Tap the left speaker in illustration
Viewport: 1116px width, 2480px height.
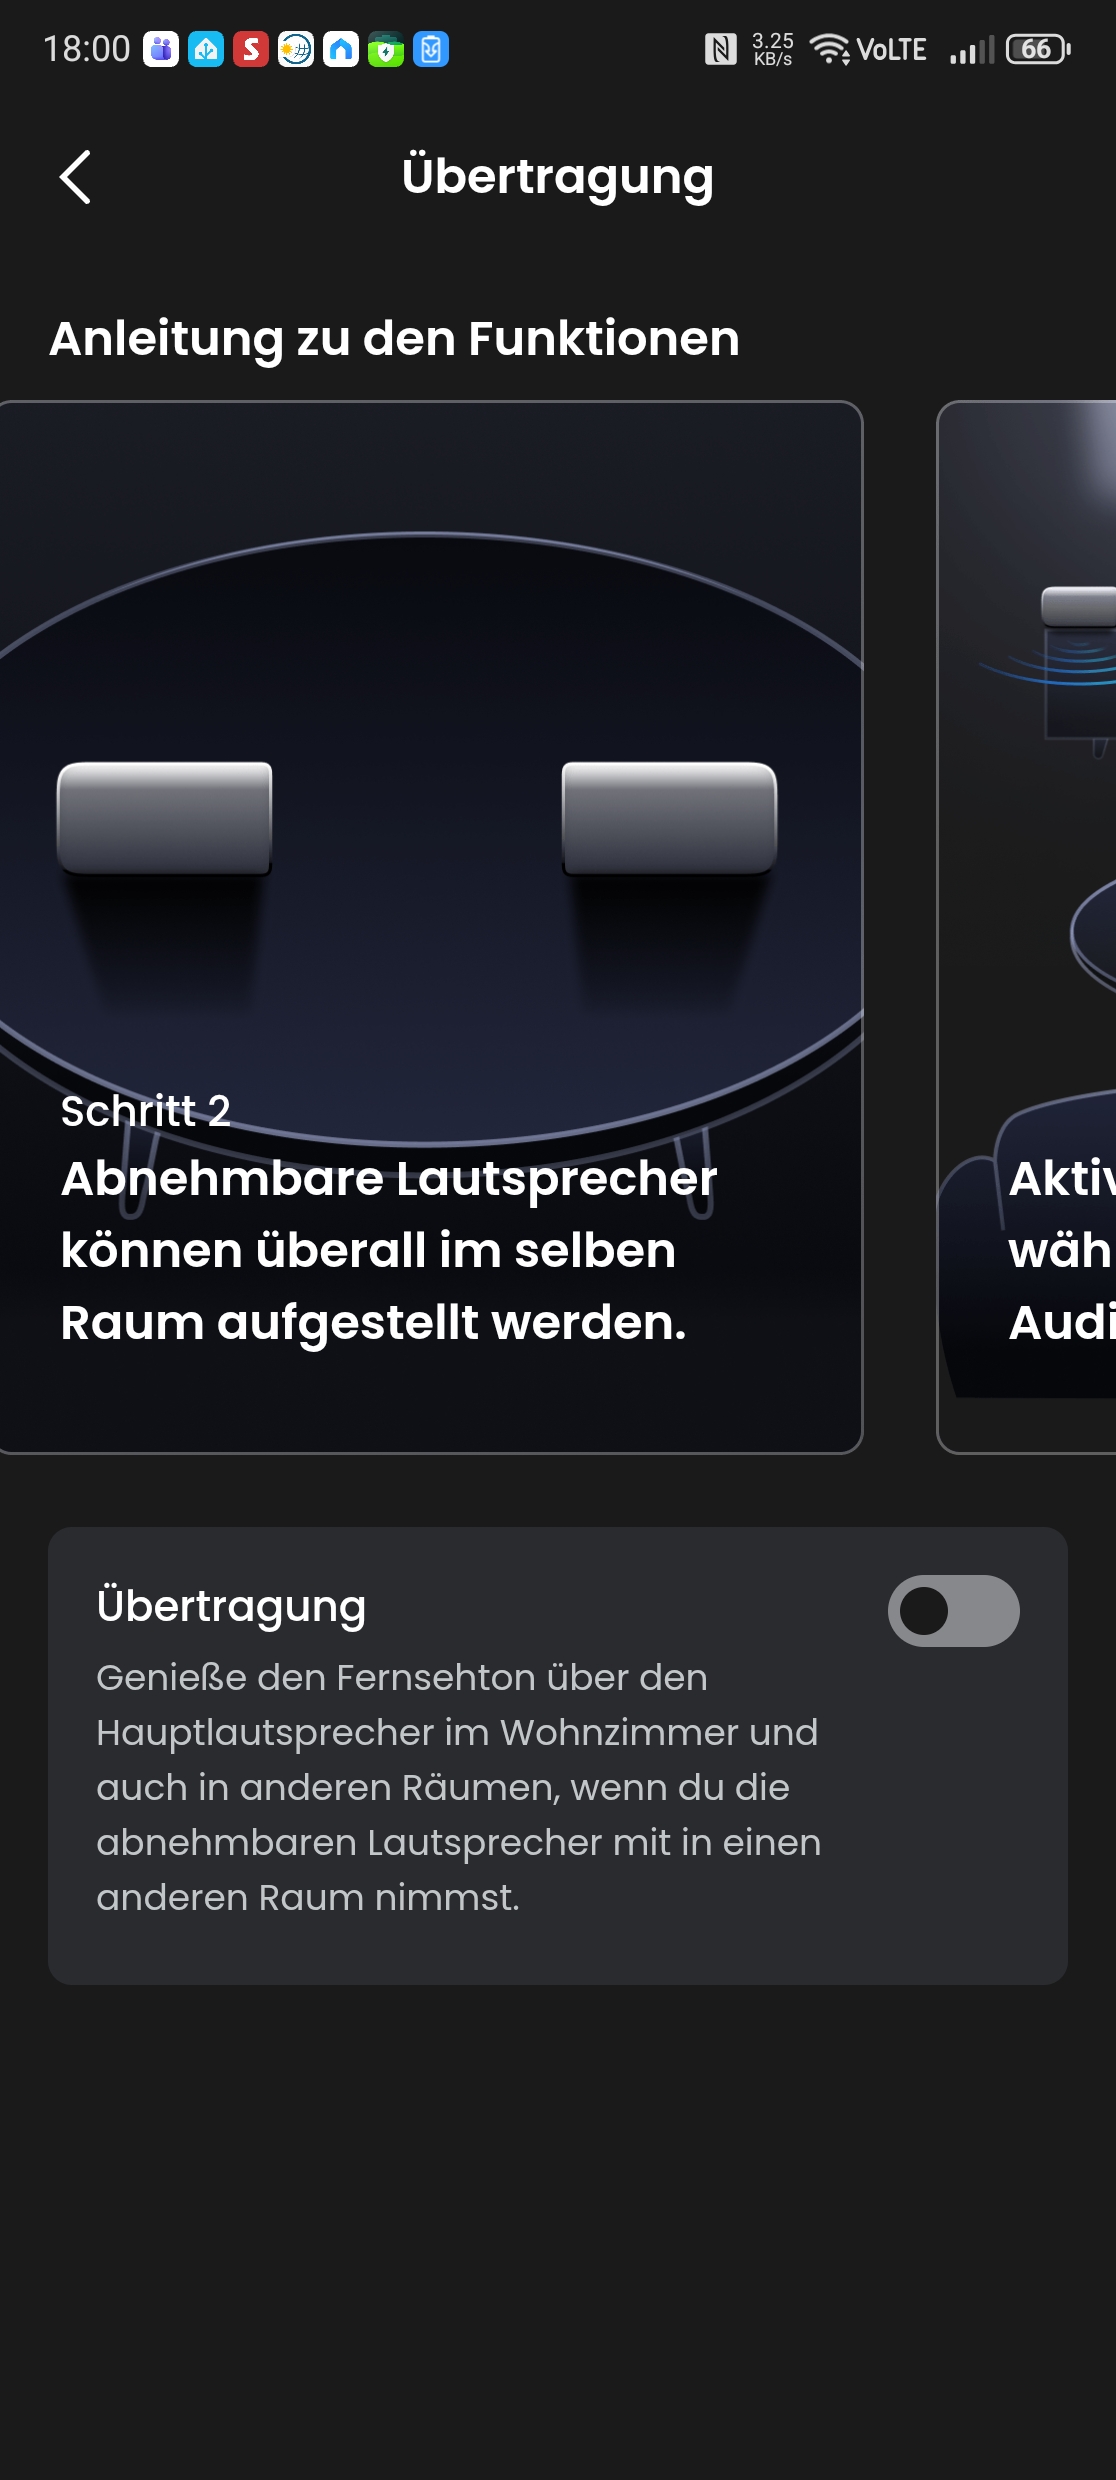165,818
